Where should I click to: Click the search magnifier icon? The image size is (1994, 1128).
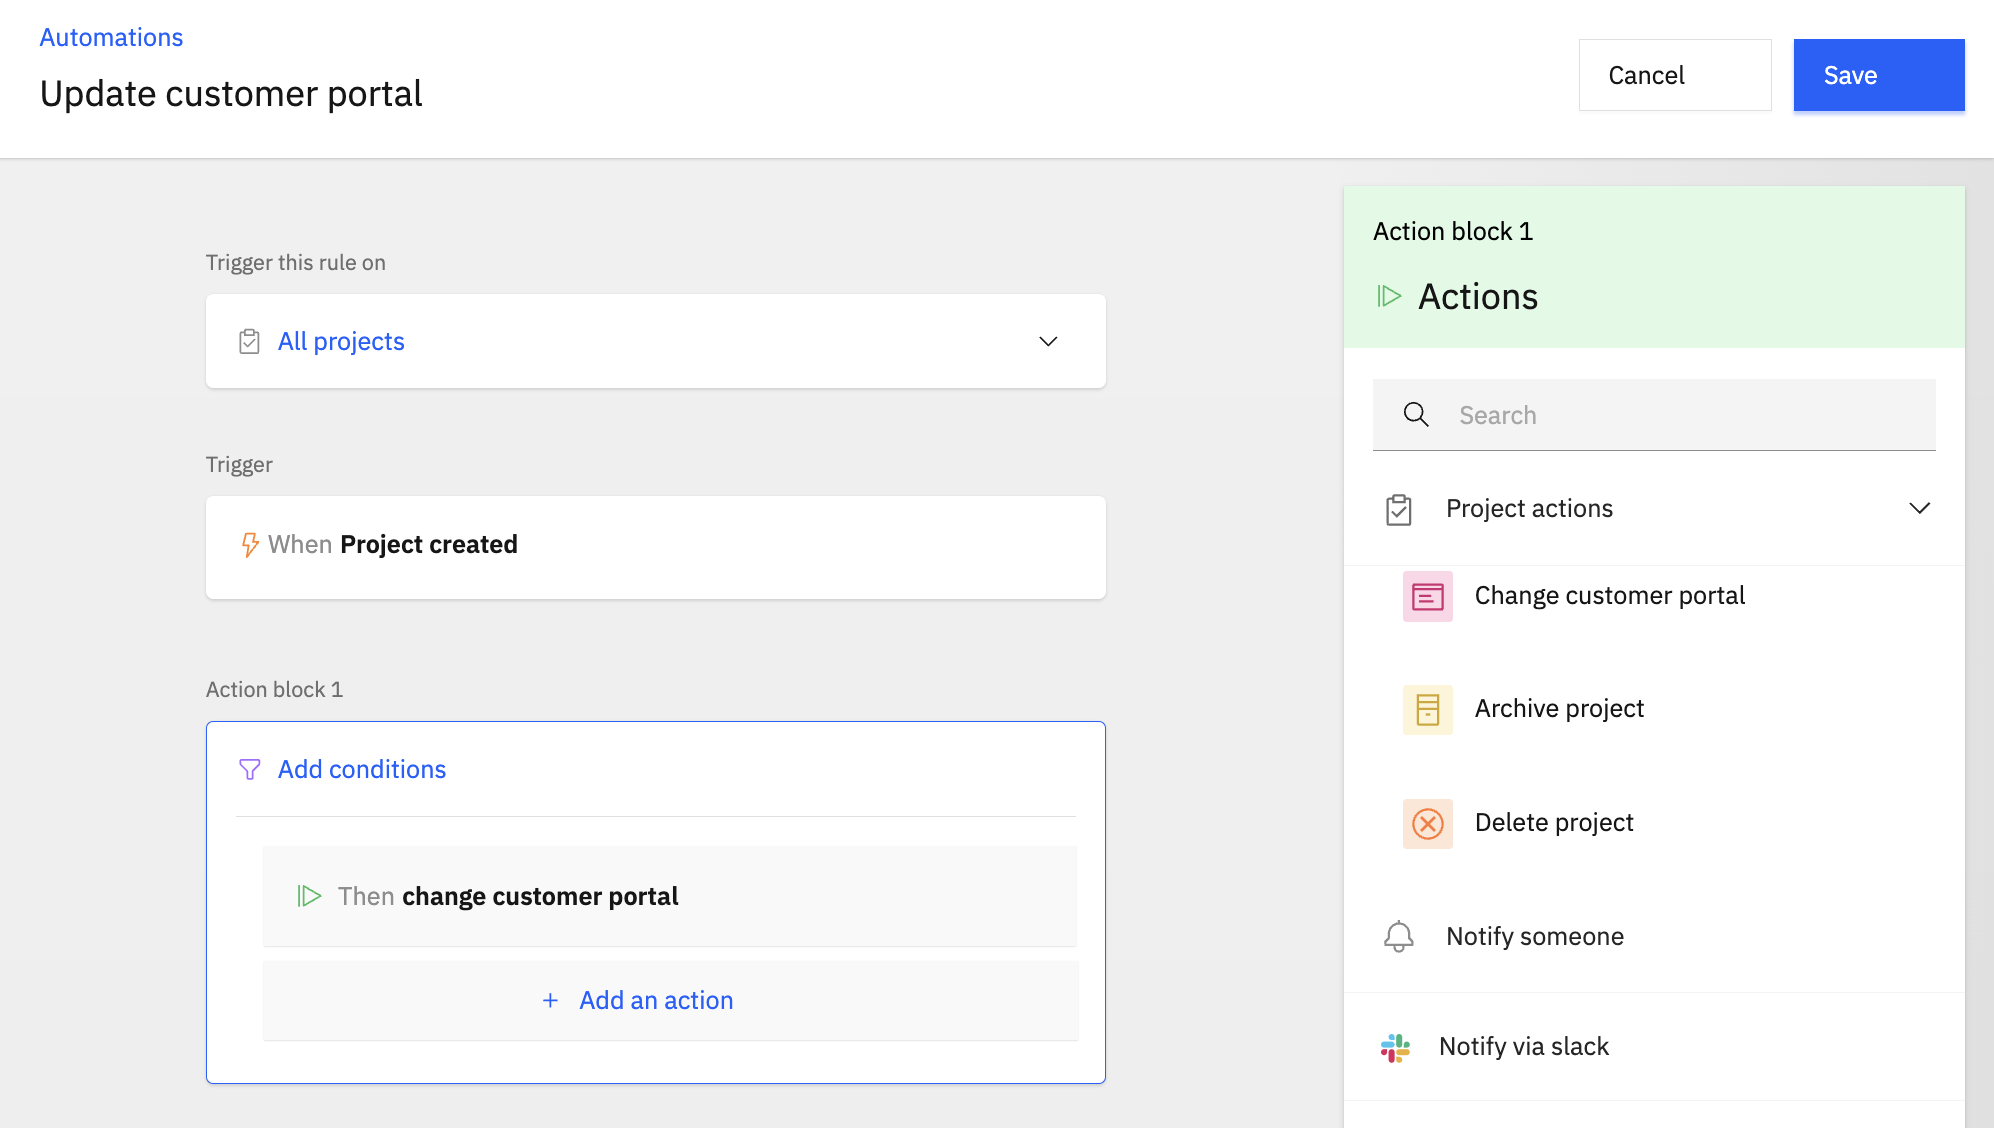click(1416, 415)
